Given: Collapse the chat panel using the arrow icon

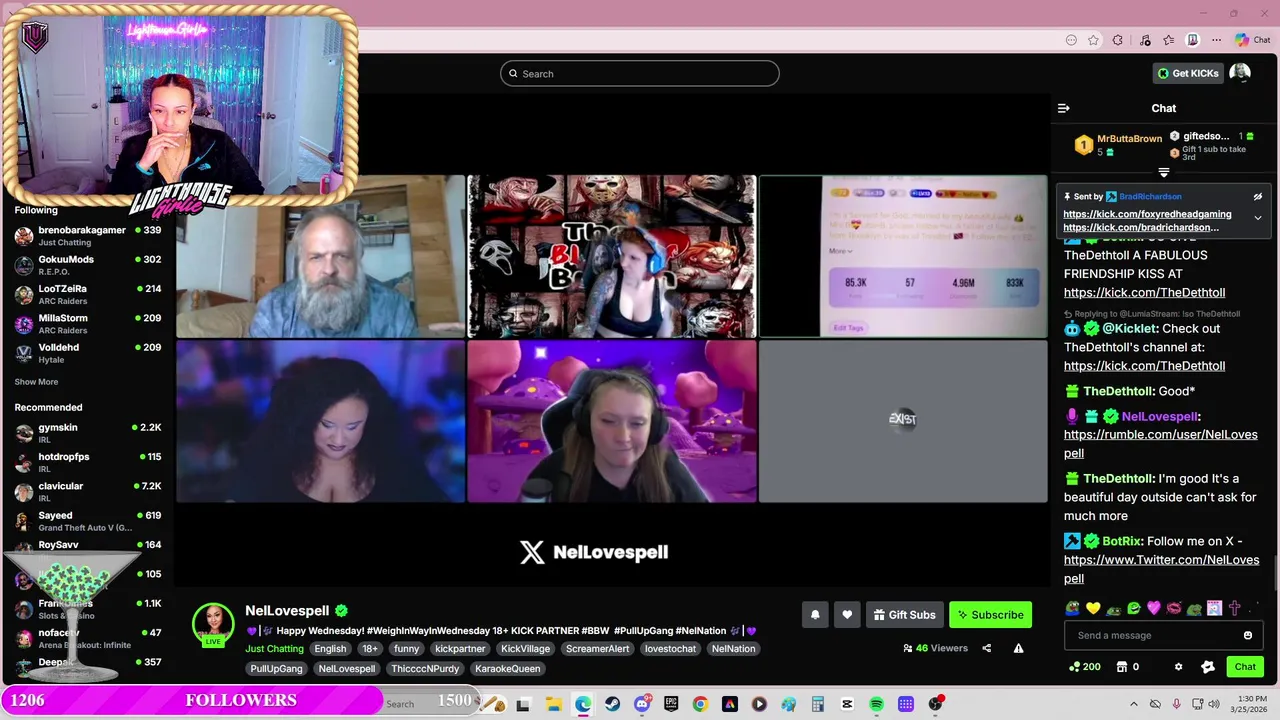Looking at the screenshot, I should tap(1063, 108).
